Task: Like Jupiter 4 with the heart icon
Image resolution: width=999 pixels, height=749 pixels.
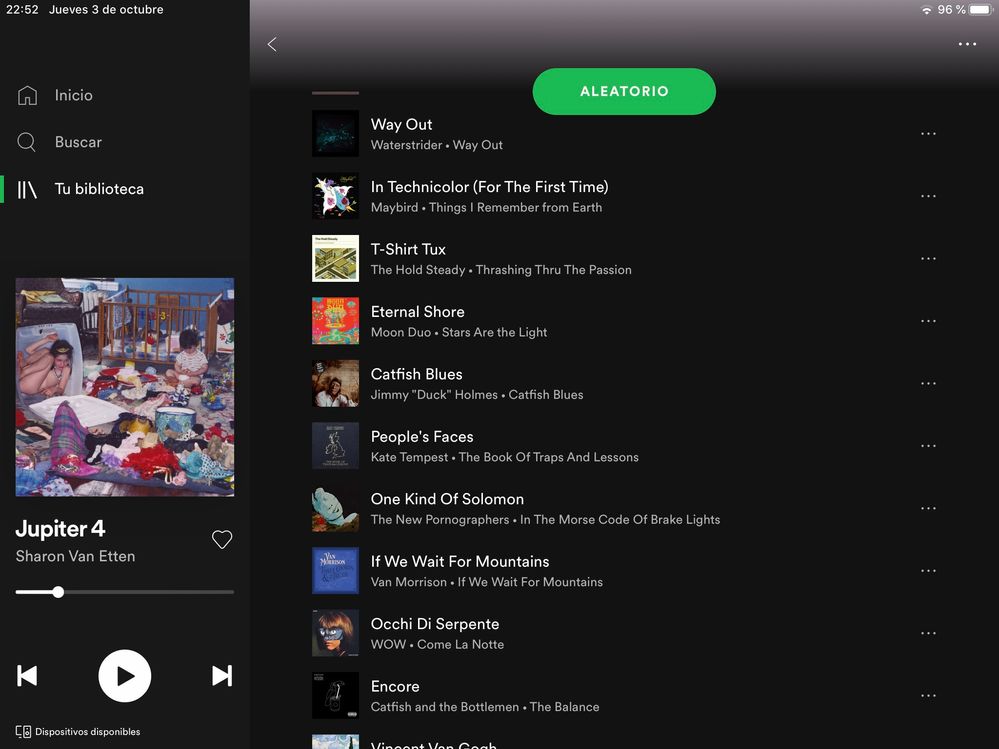Action: (222, 539)
